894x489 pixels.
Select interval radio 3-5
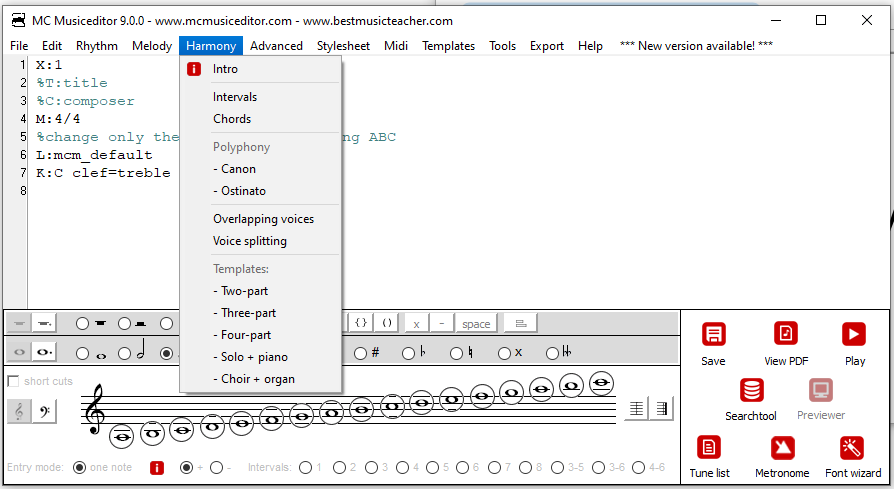tap(558, 467)
